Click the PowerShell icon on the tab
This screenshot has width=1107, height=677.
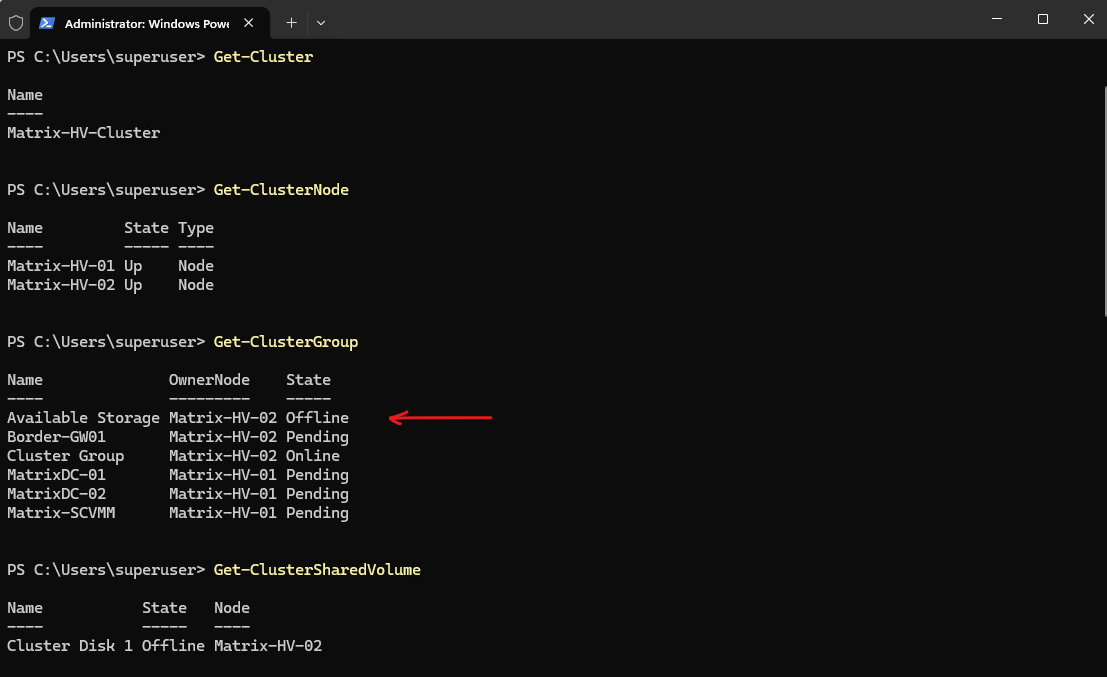pos(47,23)
